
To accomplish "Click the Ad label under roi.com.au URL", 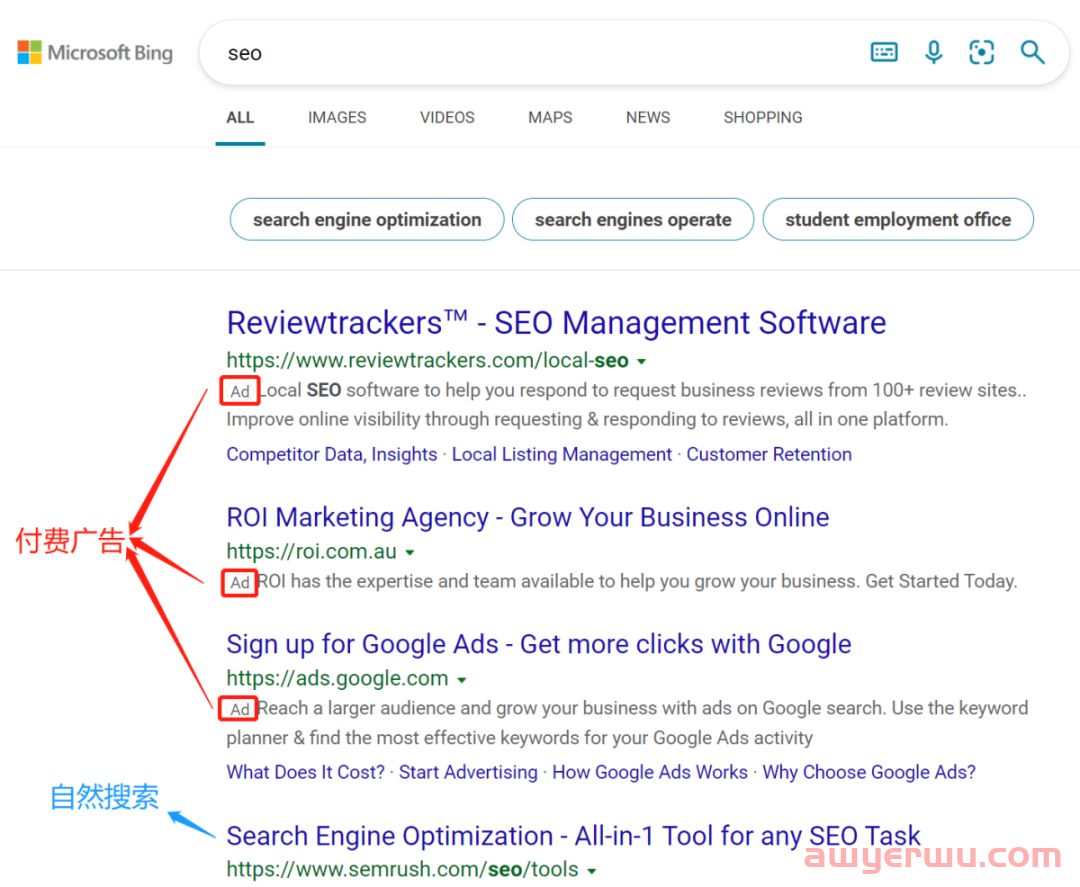I will (x=240, y=583).
